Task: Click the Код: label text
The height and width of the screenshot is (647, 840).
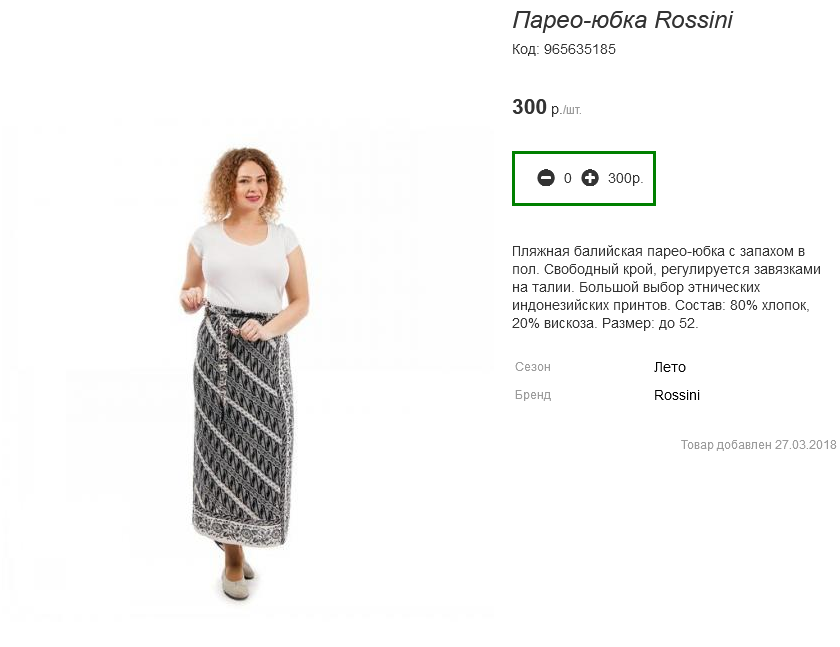Action: point(526,49)
